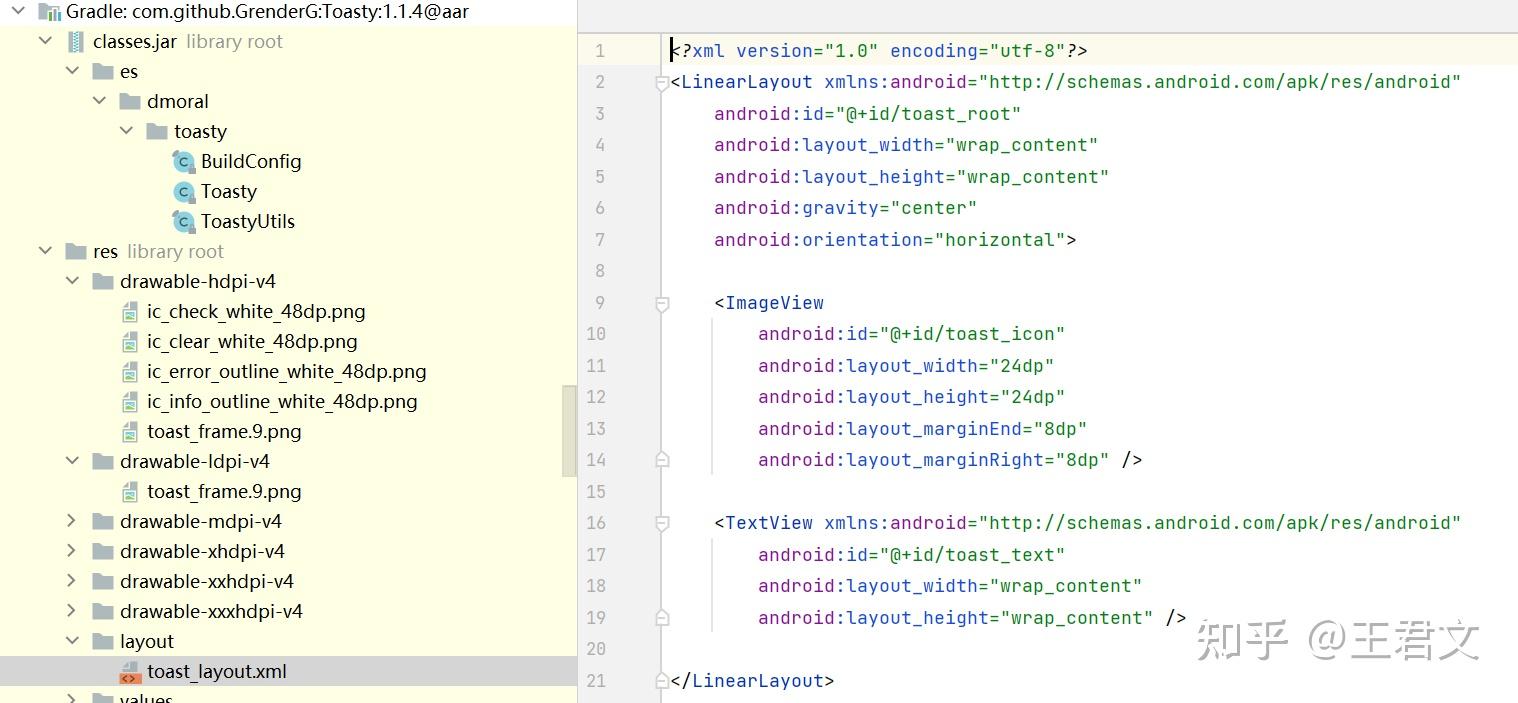Screen dimensions: 1518x703
Task: Click the toast_layout.xml file icon
Action: click(x=130, y=672)
